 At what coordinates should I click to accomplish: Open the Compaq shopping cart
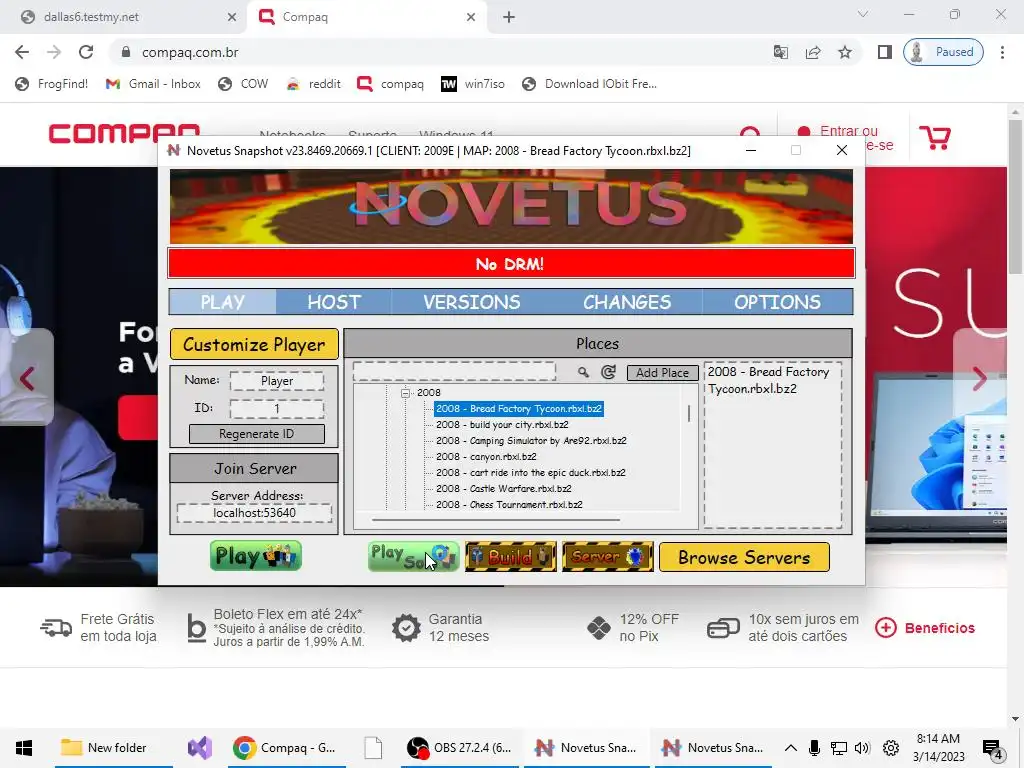(935, 137)
